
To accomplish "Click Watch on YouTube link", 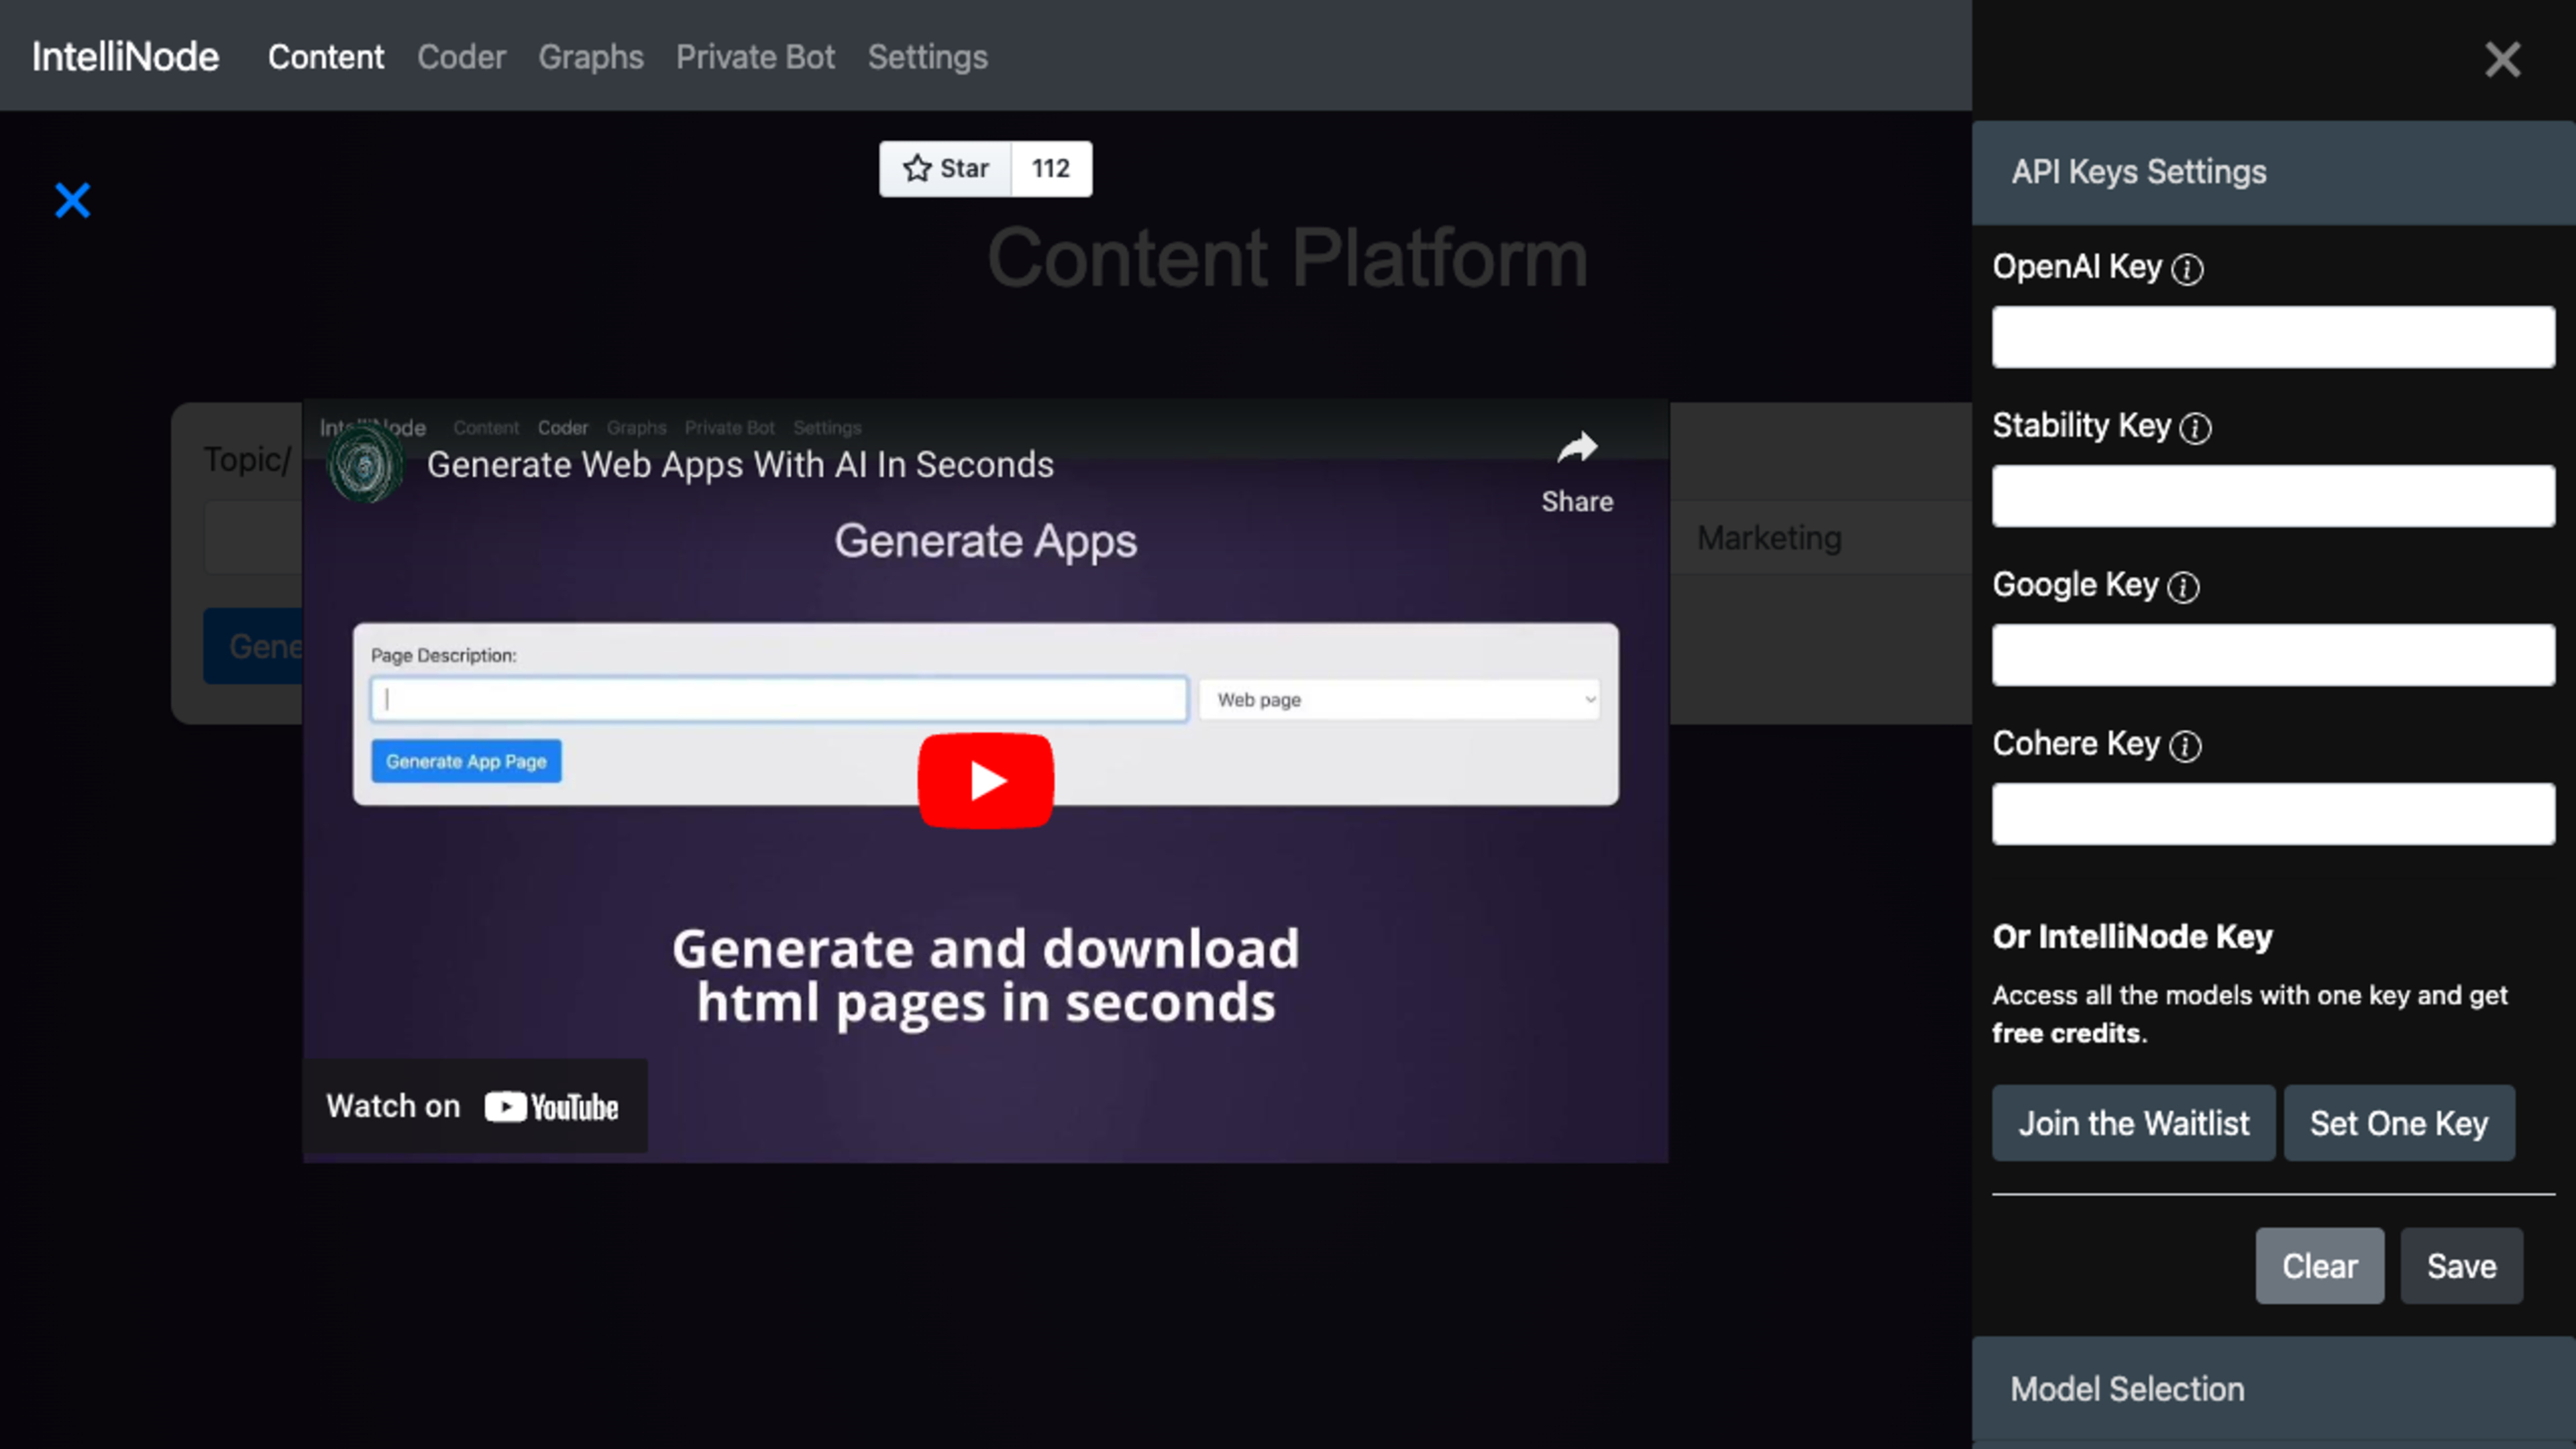I will [x=474, y=1106].
